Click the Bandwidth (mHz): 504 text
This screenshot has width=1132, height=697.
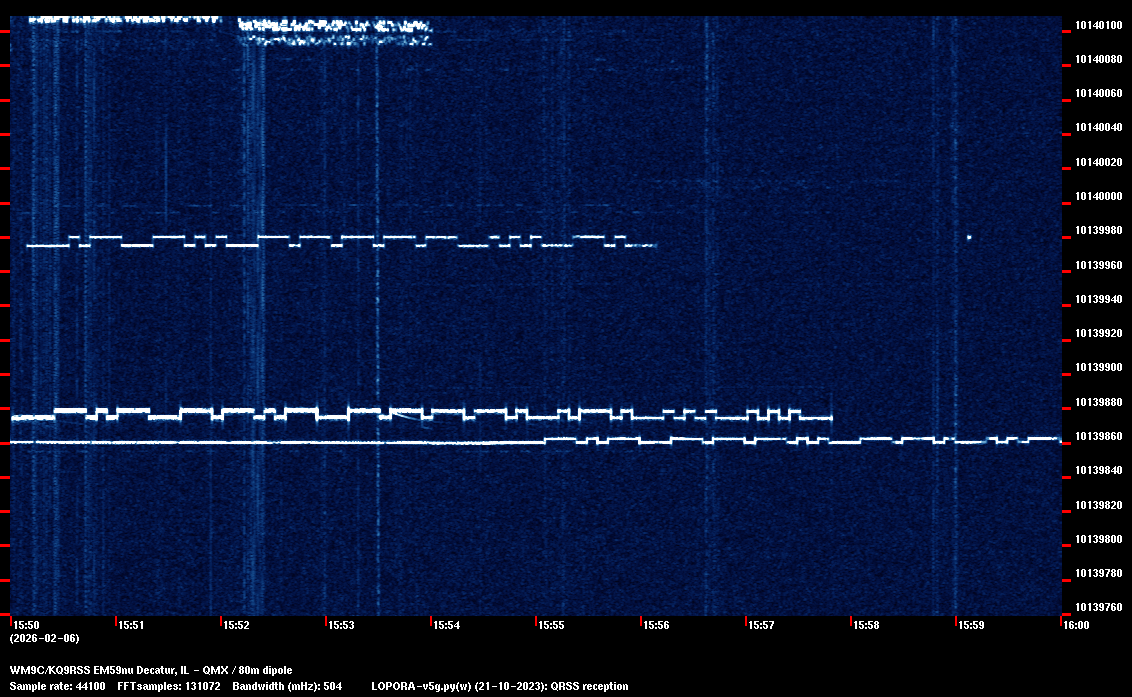point(287,686)
